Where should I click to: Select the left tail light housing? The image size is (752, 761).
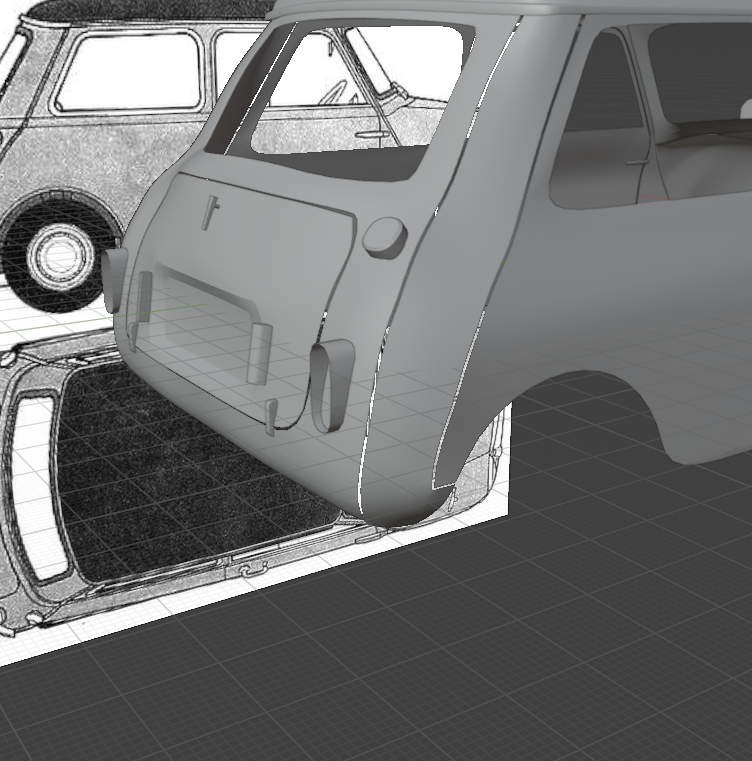[115, 280]
